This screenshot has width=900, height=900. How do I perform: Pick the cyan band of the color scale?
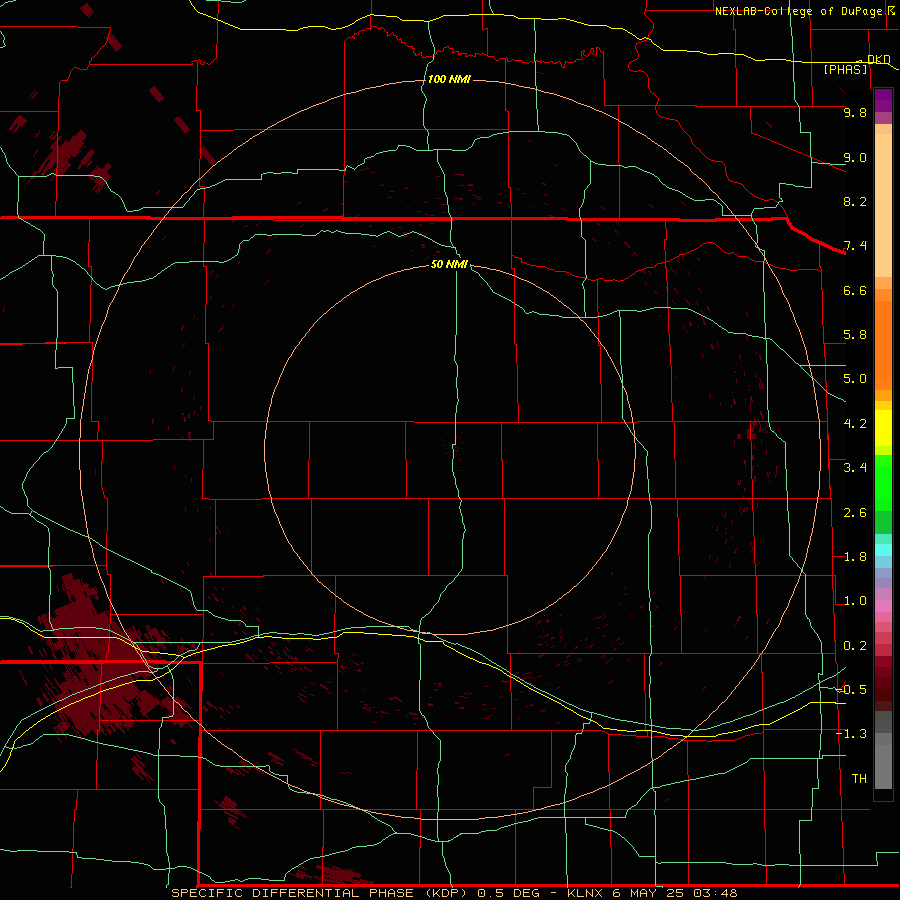click(883, 550)
